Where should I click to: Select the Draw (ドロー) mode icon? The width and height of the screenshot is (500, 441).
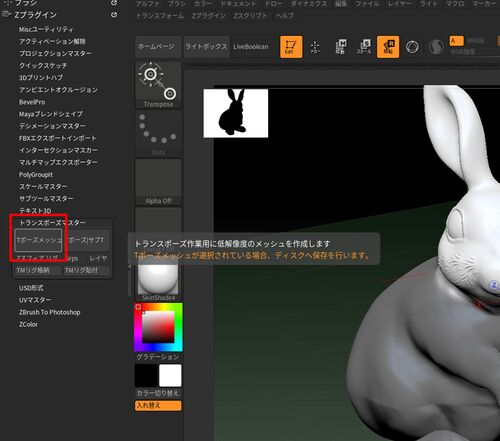click(315, 47)
